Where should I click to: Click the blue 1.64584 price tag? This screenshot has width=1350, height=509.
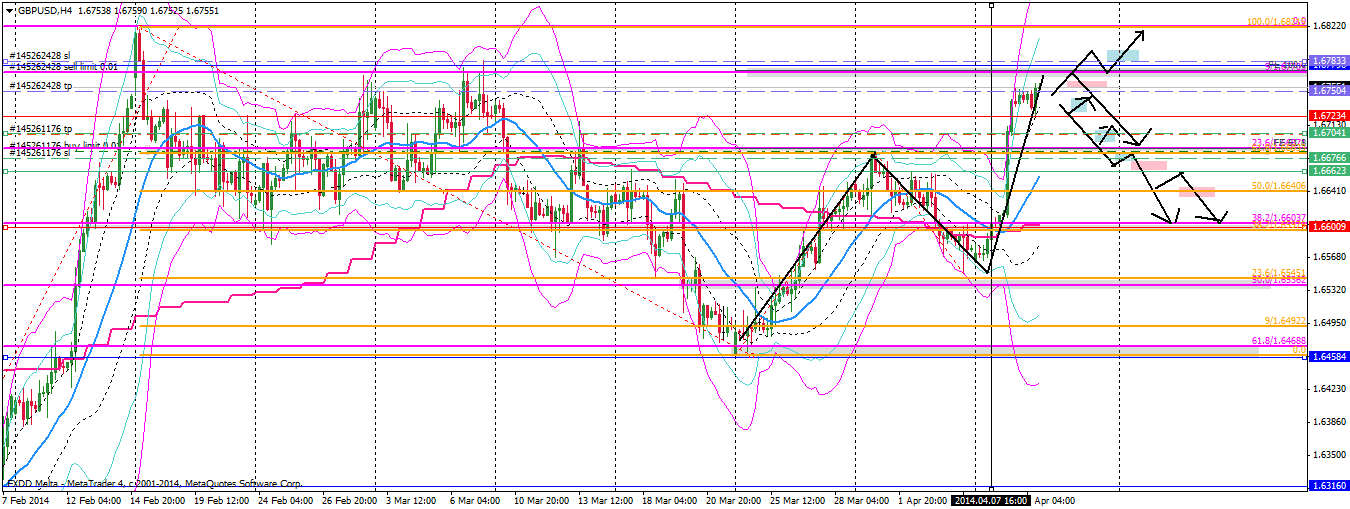click(1327, 356)
